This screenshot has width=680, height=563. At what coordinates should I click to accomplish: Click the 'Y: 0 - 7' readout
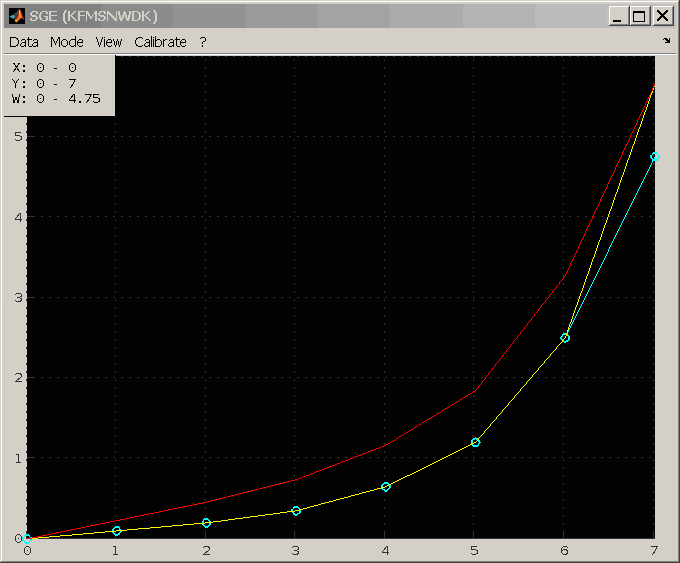coord(44,83)
